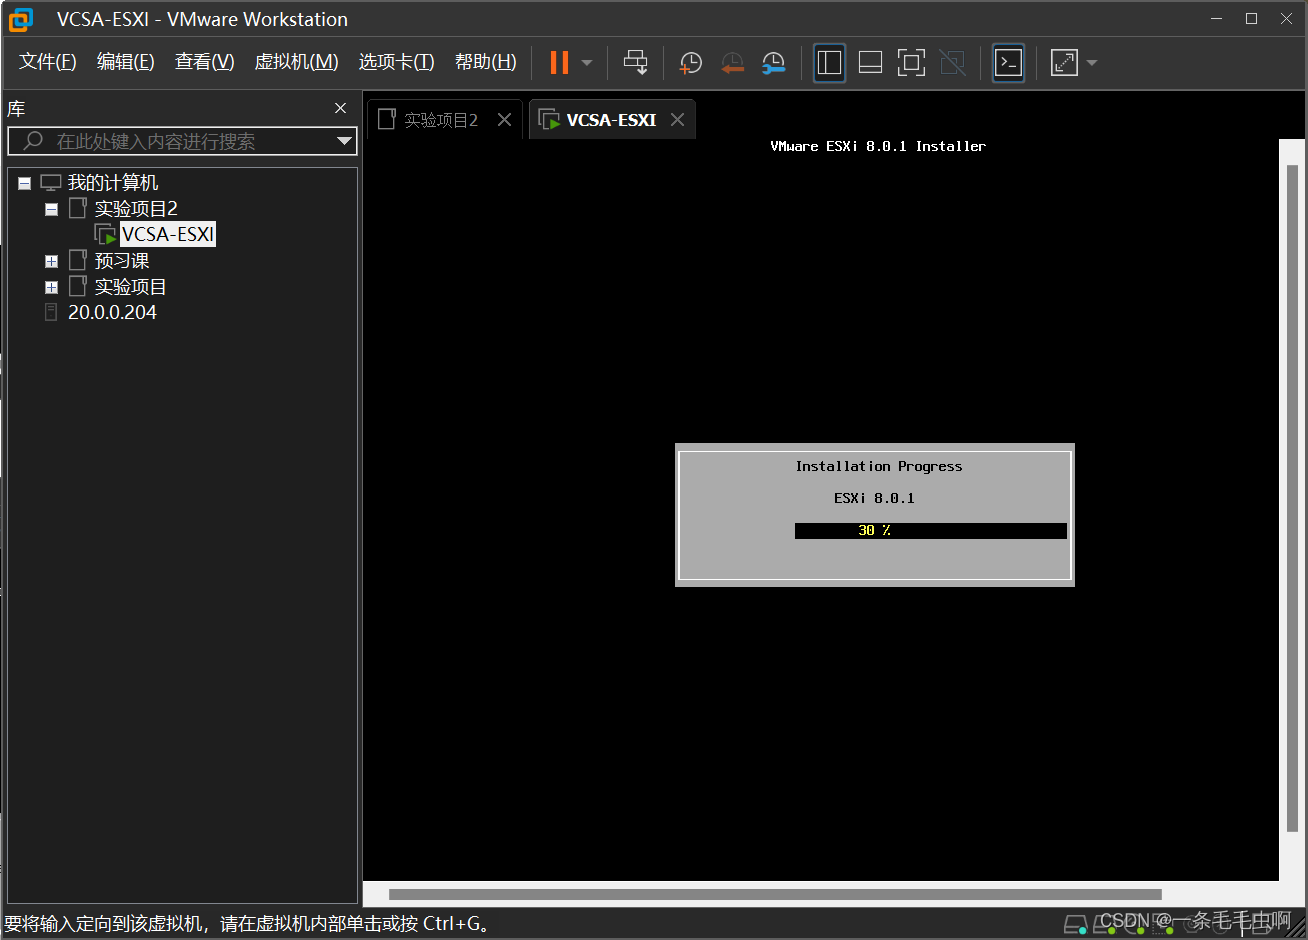Minimize the VMware Workstation window
This screenshot has width=1308, height=940.
[x=1217, y=19]
